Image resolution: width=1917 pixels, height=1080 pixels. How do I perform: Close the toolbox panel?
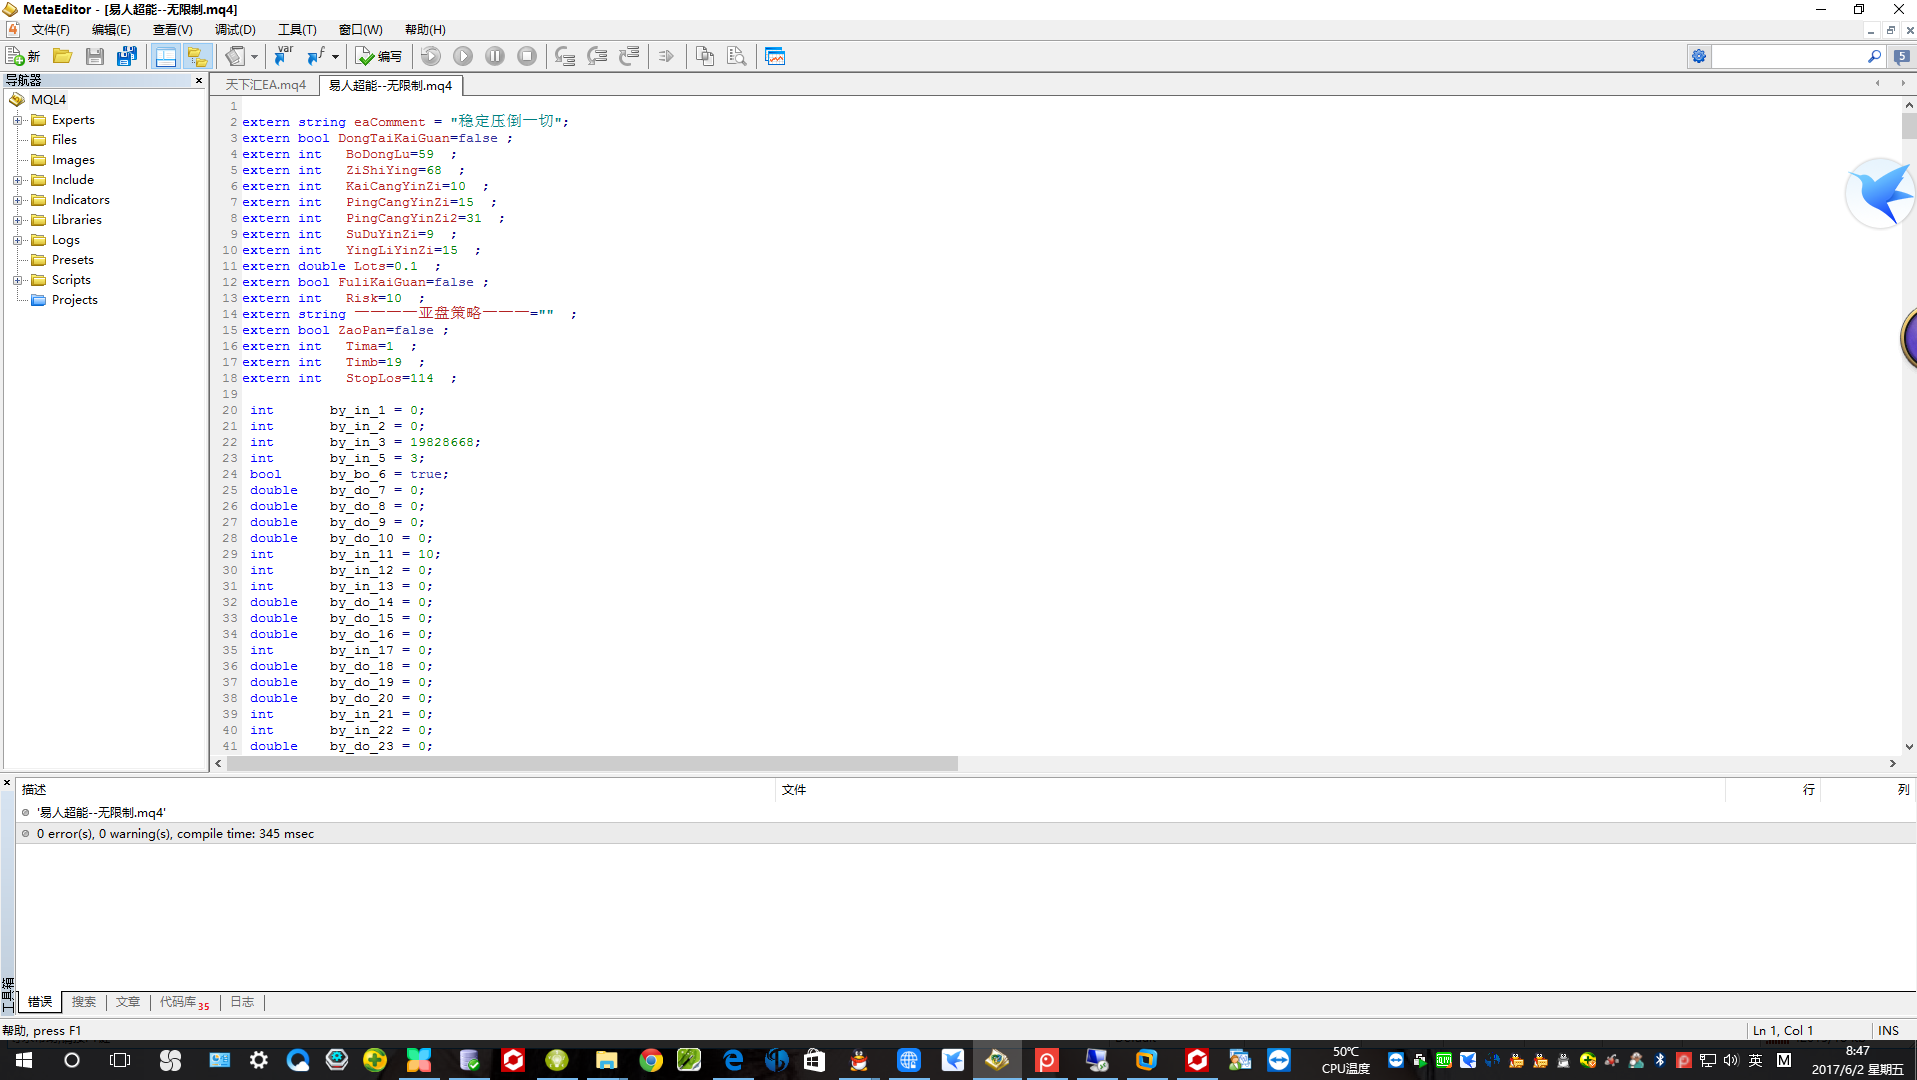(x=7, y=783)
